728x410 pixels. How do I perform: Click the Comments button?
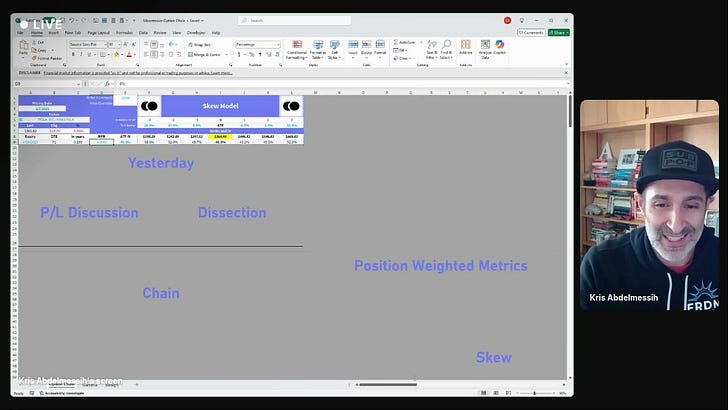click(x=531, y=33)
